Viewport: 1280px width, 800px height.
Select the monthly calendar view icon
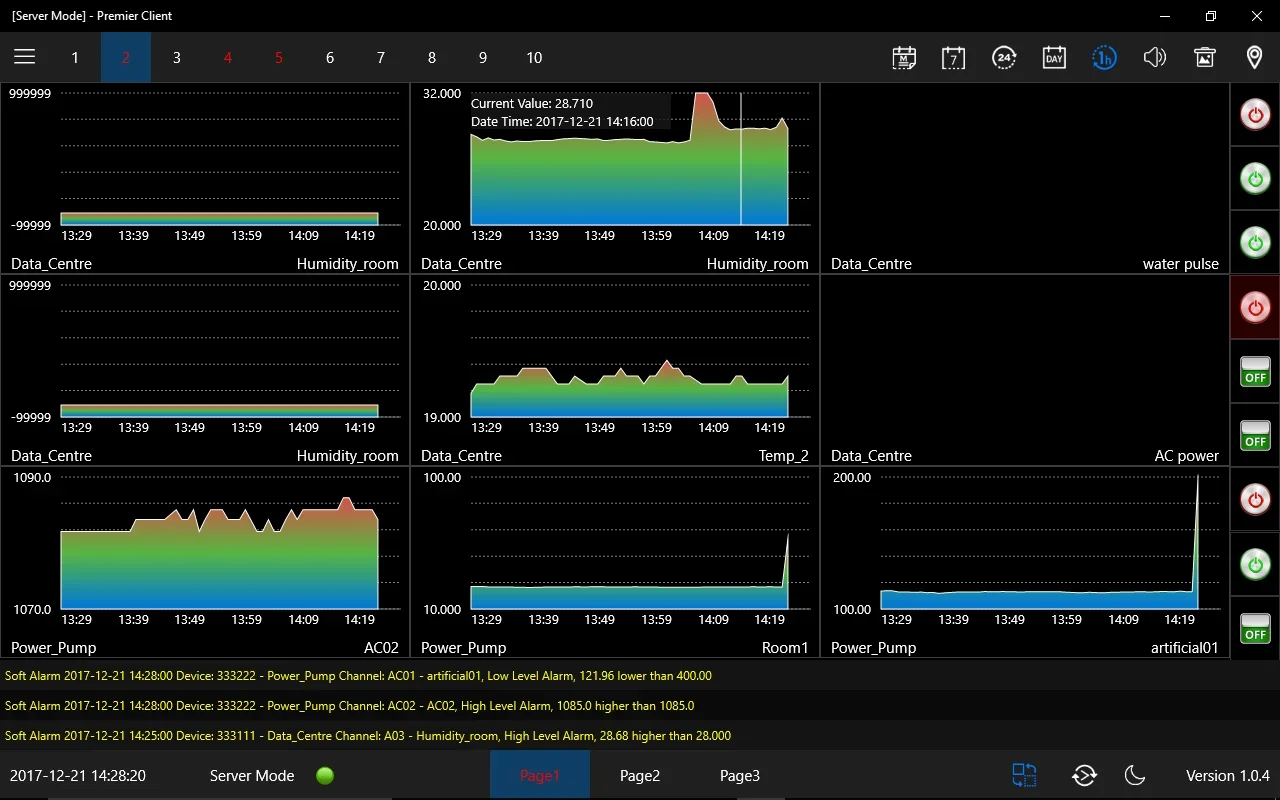pyautogui.click(x=904, y=57)
